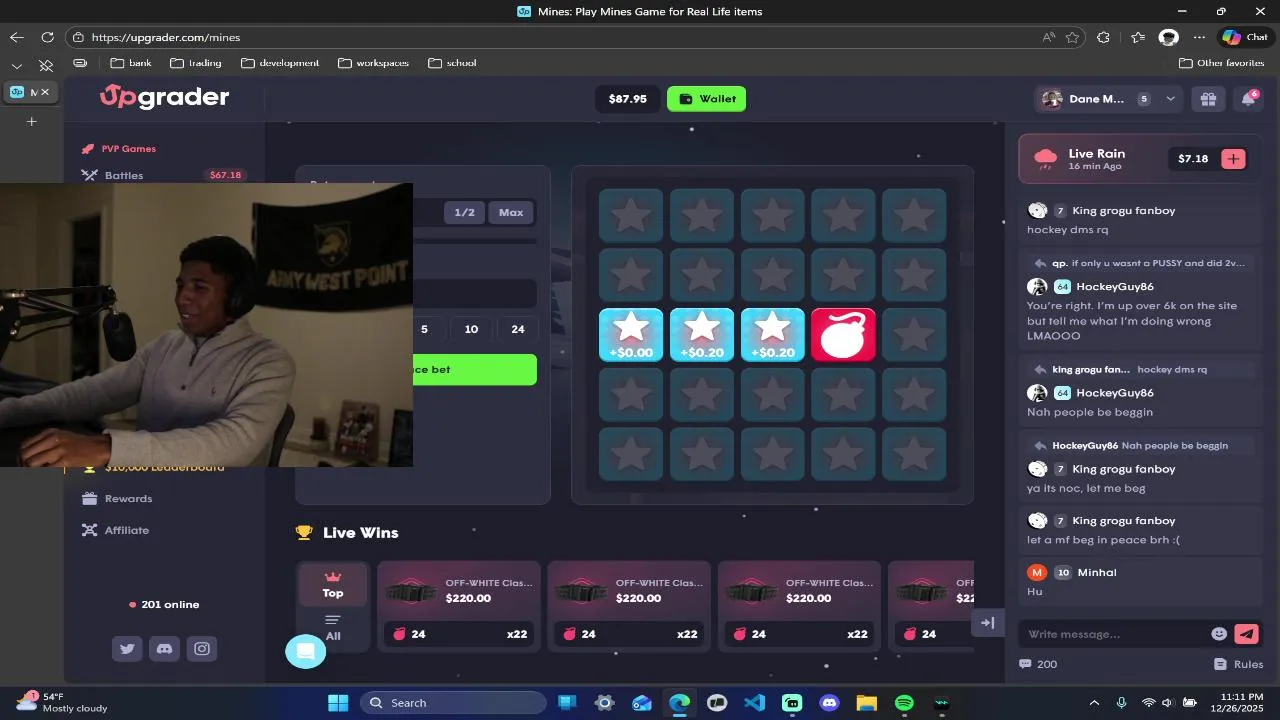
Task: Open the development bookmarks folder
Action: pos(280,63)
